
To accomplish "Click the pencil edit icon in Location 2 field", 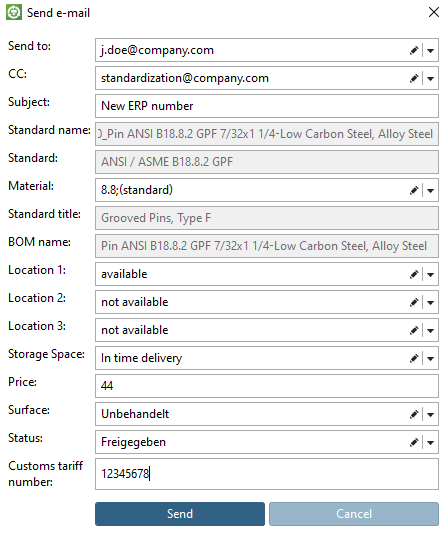I will click(414, 302).
